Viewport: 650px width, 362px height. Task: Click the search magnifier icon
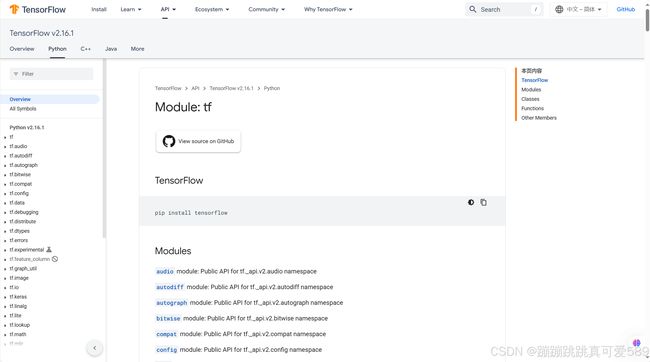473,9
